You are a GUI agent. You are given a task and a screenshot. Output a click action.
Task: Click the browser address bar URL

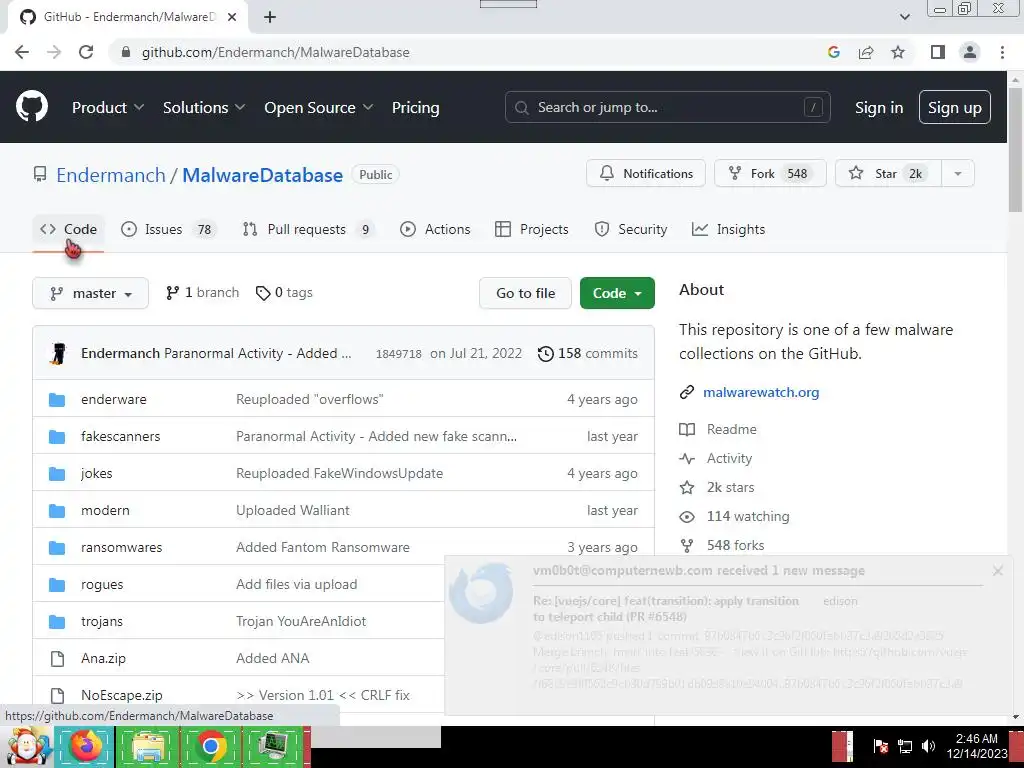(276, 52)
